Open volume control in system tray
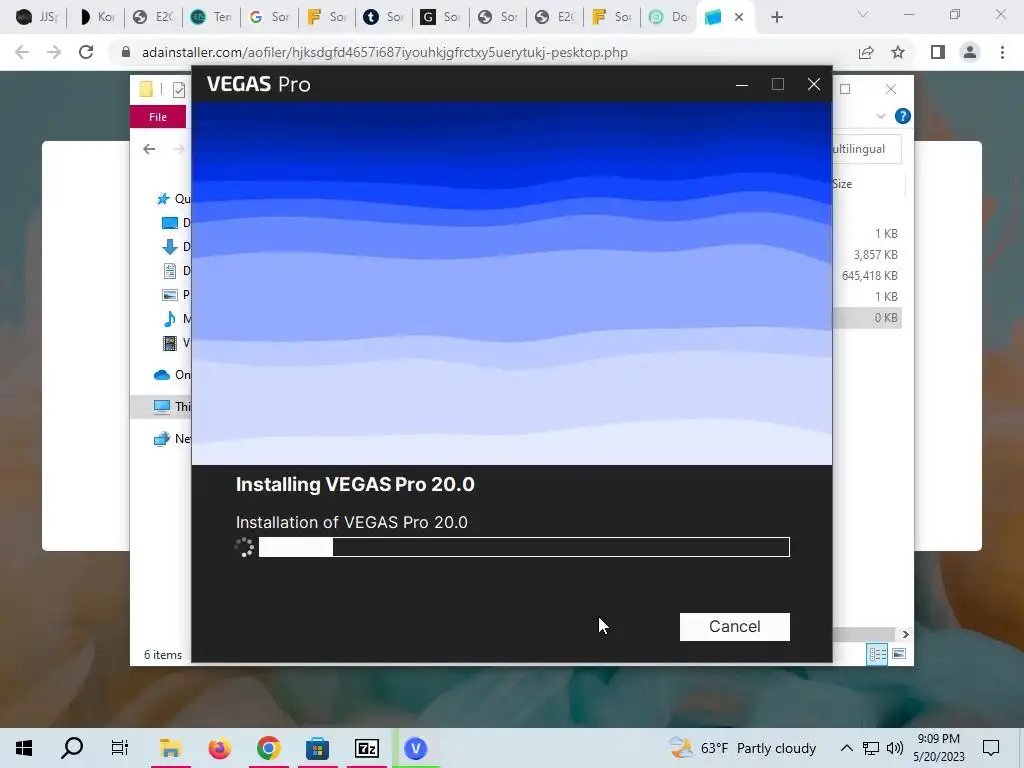 [x=895, y=748]
